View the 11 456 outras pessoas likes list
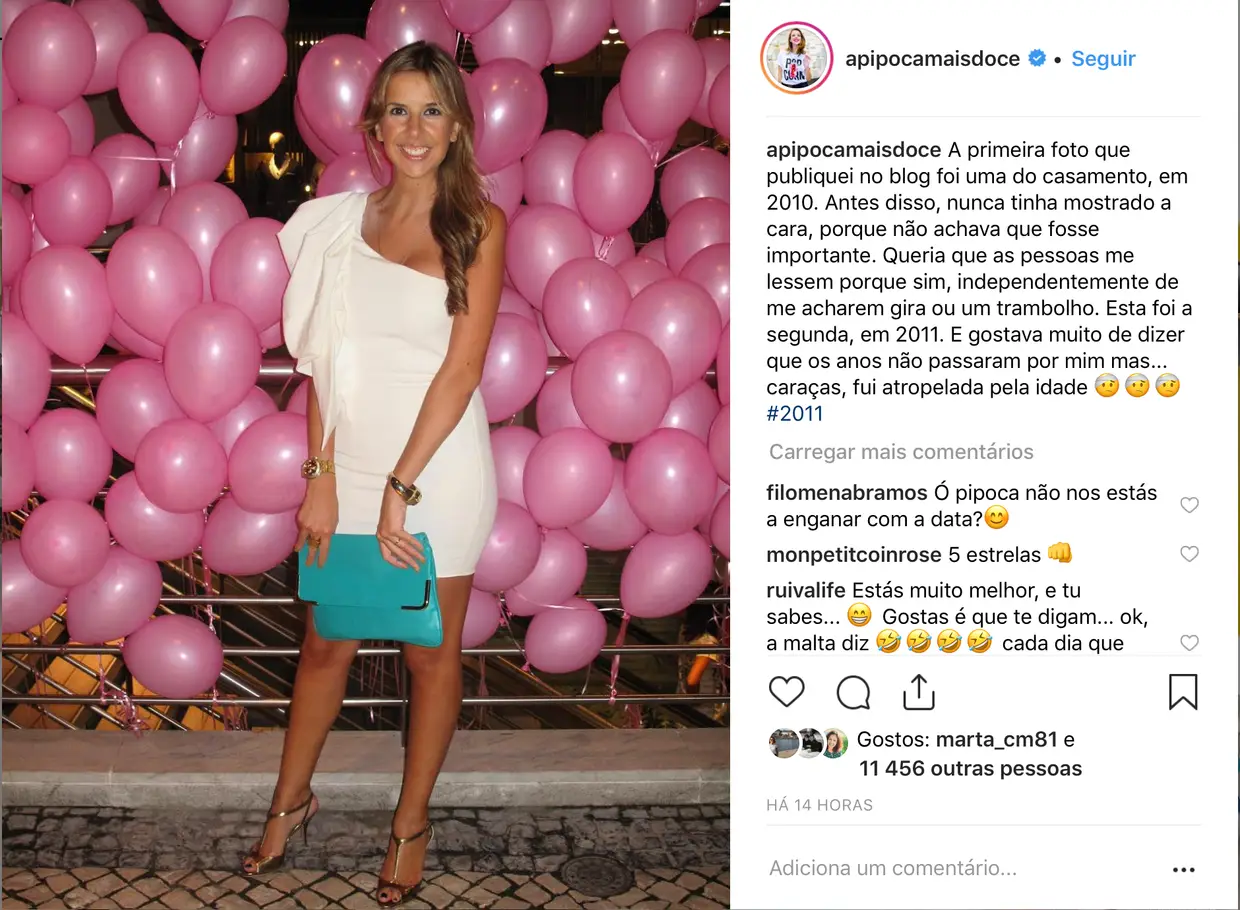 click(970, 769)
